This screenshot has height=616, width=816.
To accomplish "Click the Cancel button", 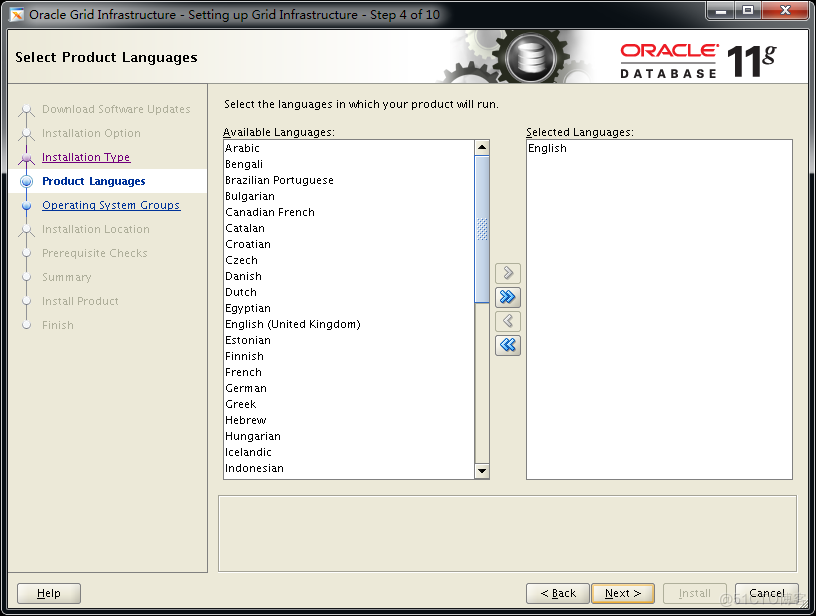I will (x=767, y=593).
